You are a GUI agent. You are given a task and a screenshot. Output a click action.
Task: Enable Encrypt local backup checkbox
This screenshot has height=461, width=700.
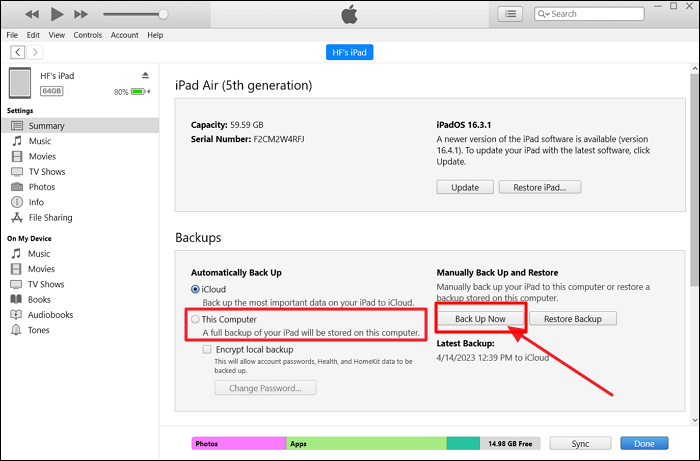(x=207, y=350)
